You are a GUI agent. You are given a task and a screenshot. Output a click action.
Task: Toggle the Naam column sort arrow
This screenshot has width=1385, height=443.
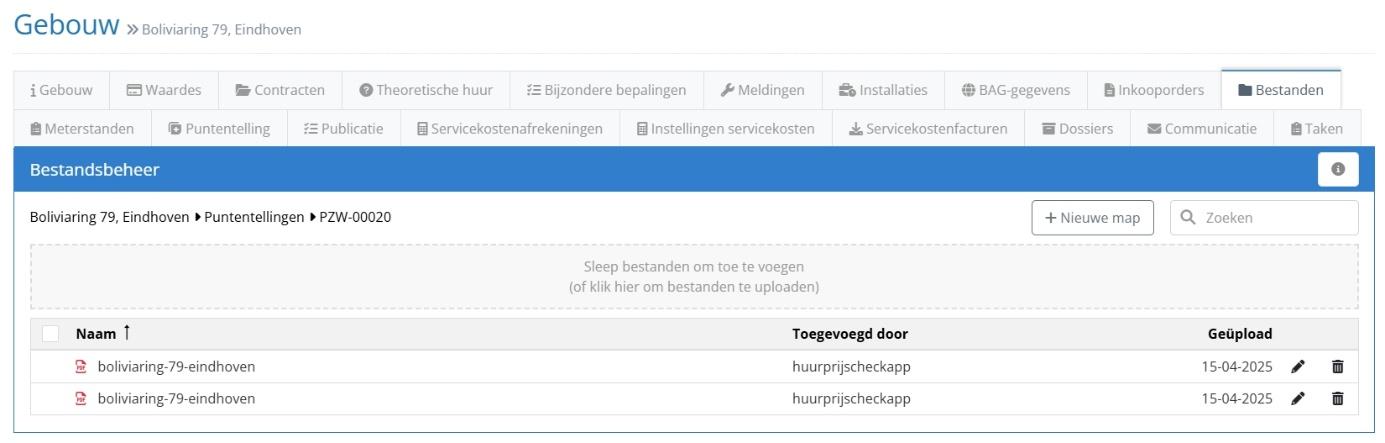coord(127,334)
